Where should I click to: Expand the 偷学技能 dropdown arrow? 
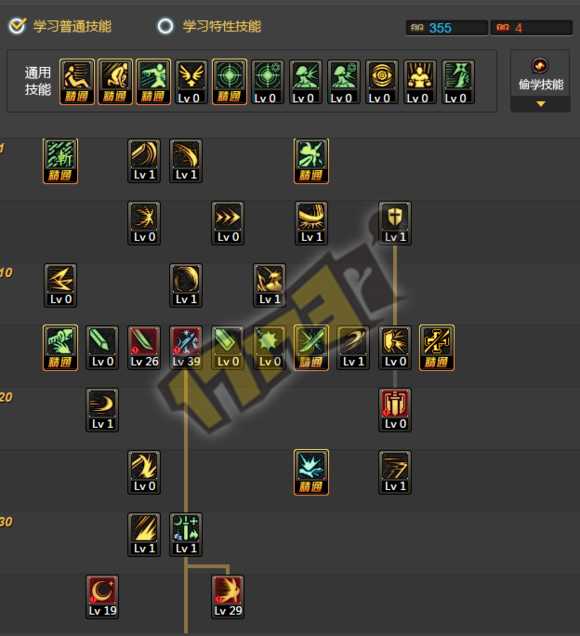540,104
